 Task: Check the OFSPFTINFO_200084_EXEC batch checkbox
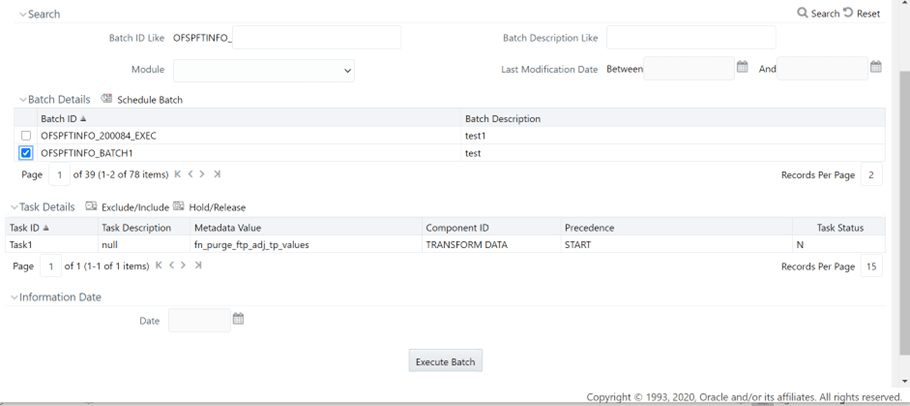26,136
